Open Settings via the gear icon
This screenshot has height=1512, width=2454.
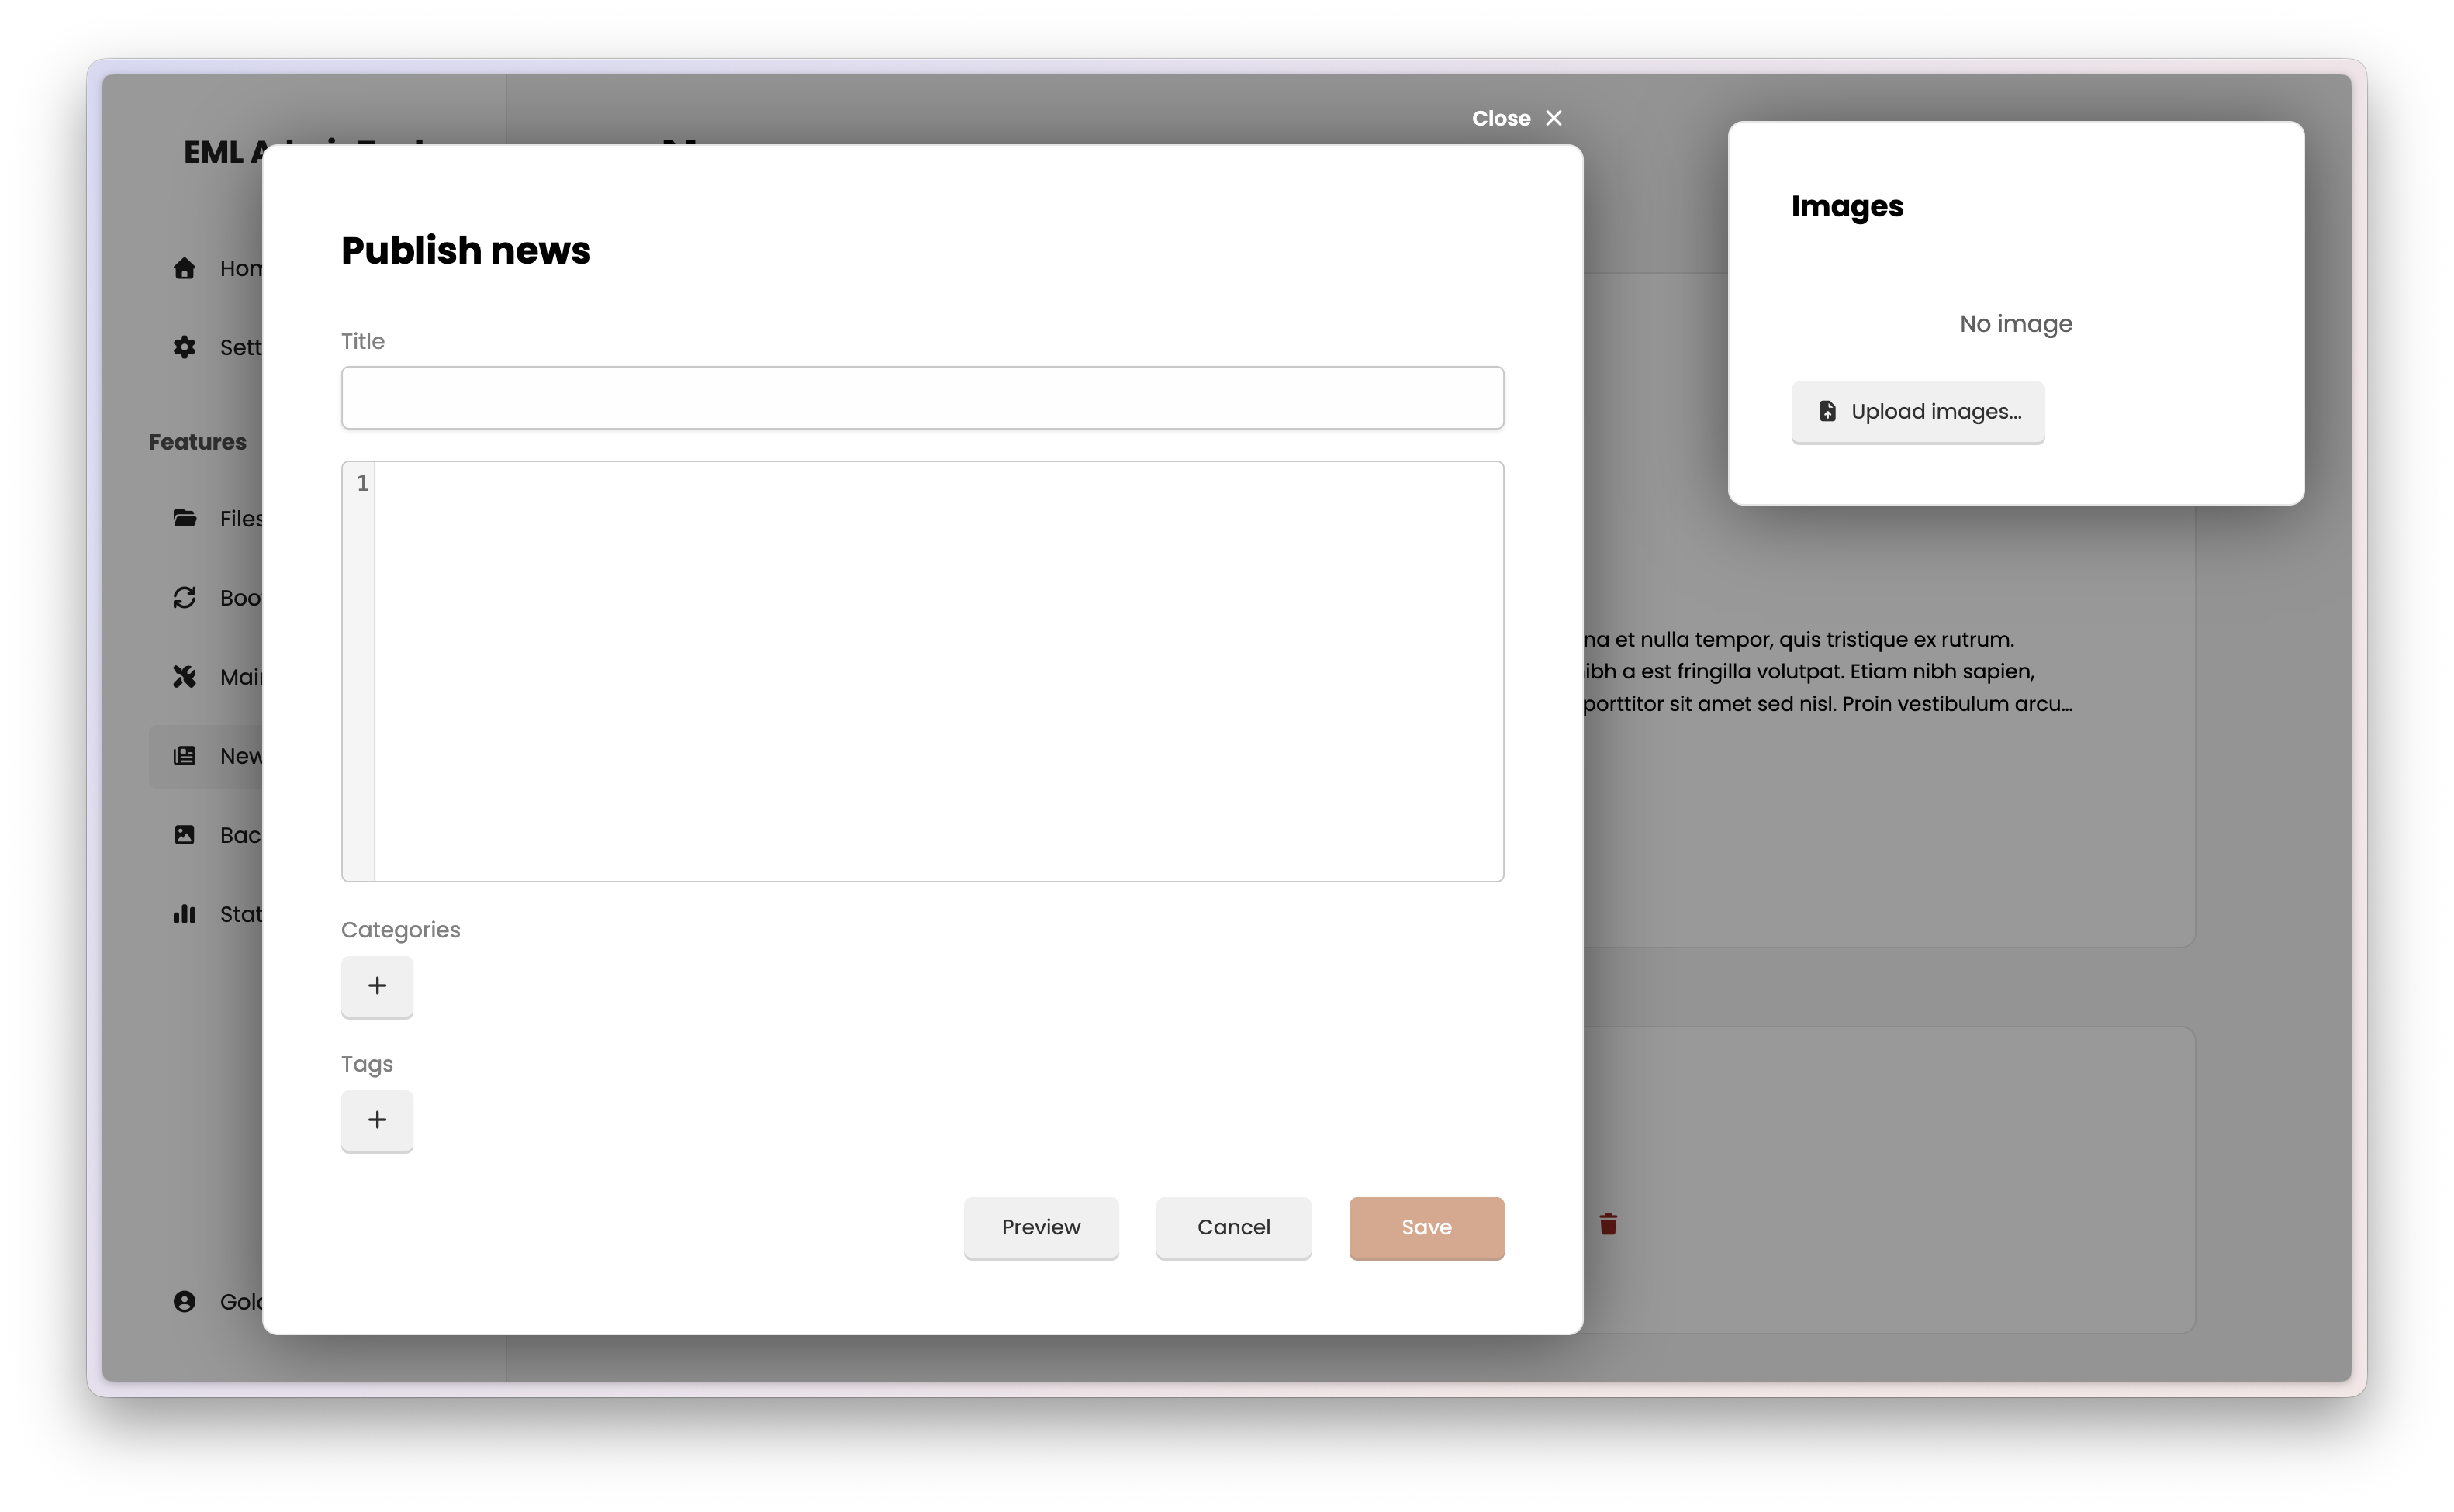185,347
